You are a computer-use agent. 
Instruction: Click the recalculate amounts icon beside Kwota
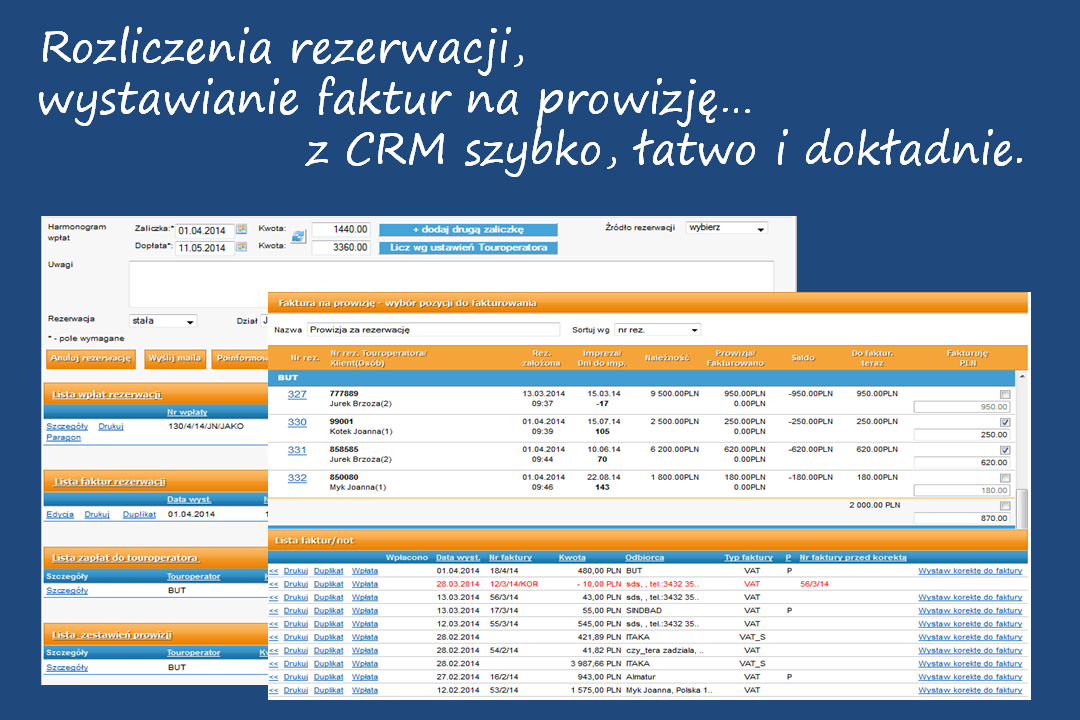point(297,237)
